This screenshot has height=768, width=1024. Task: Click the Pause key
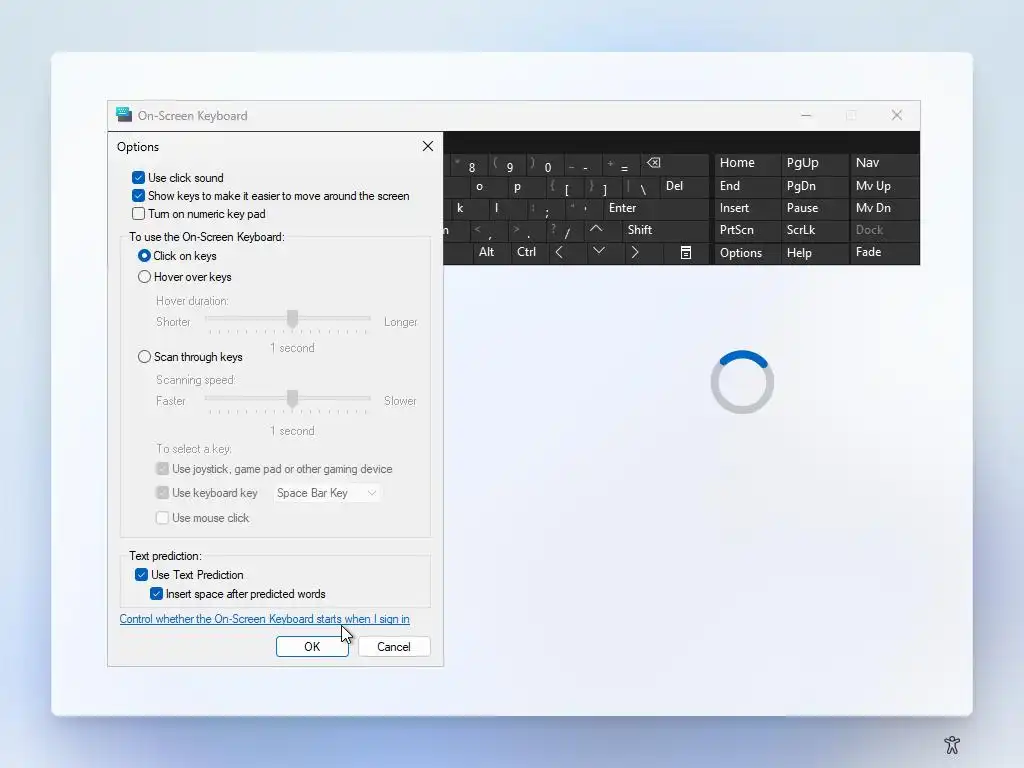pyautogui.click(x=814, y=208)
